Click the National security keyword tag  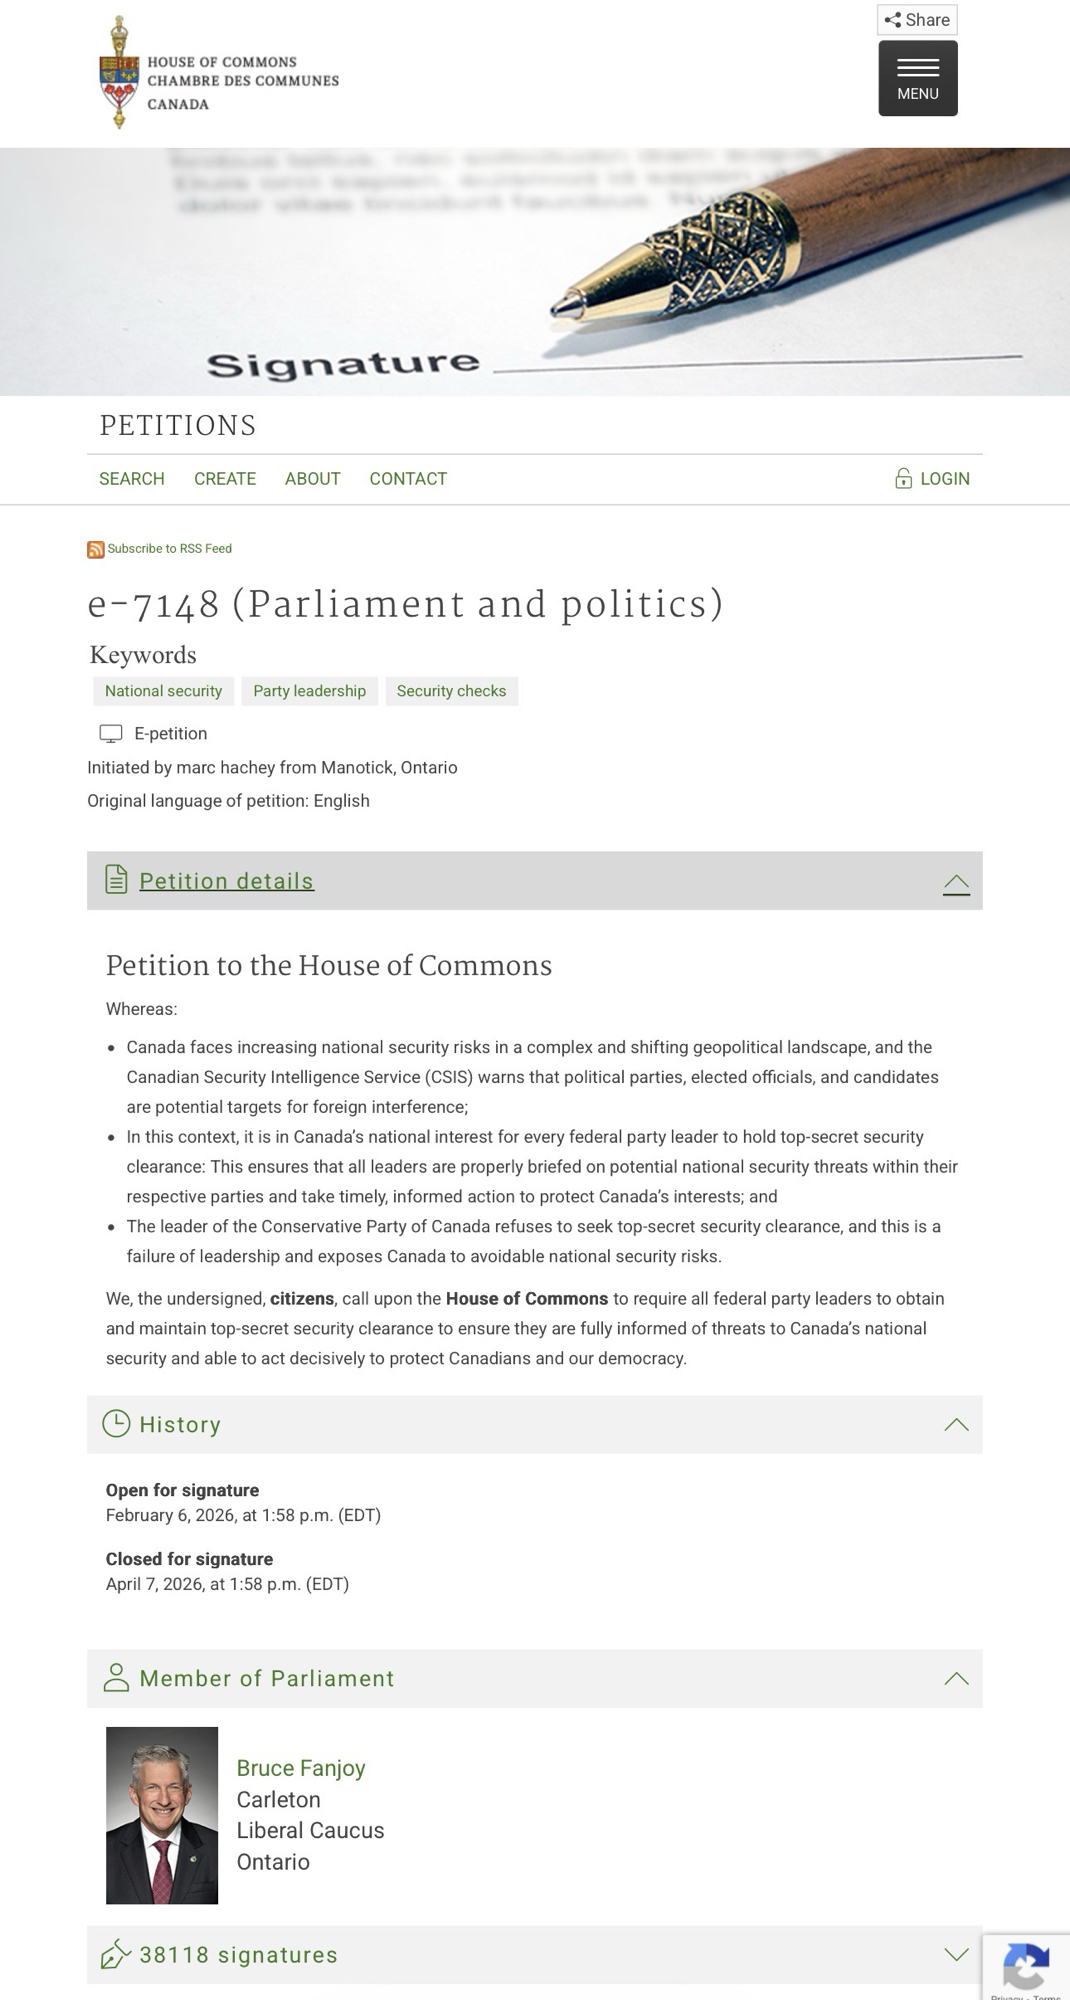tap(164, 691)
